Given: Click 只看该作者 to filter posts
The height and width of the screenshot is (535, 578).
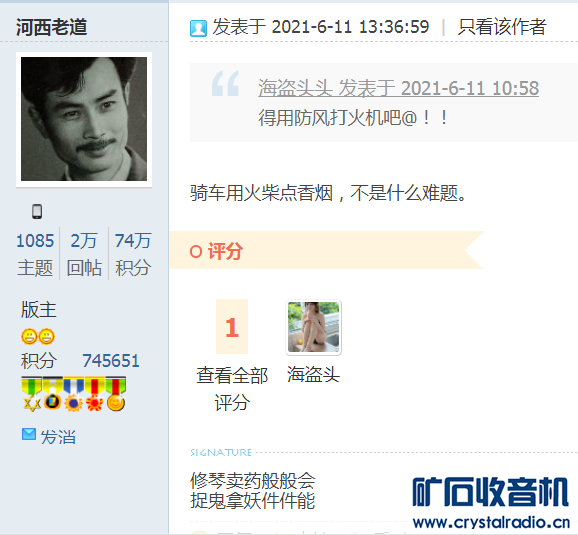Looking at the screenshot, I should click(502, 27).
